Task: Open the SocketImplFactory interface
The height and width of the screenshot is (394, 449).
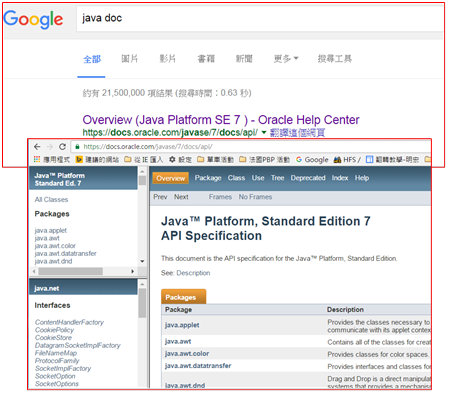Action: 63,368
